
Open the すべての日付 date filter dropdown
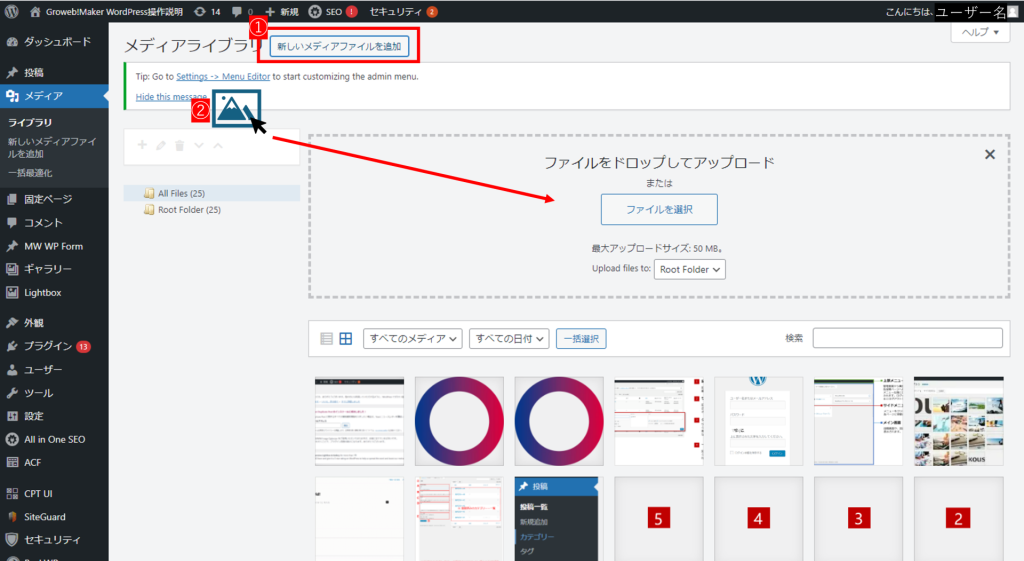(508, 339)
